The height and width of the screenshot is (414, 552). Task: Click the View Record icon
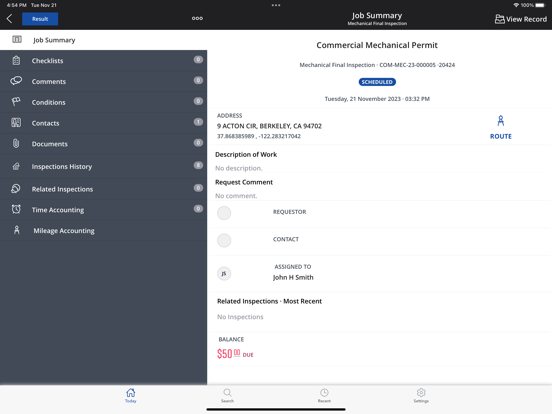pyautogui.click(x=500, y=19)
